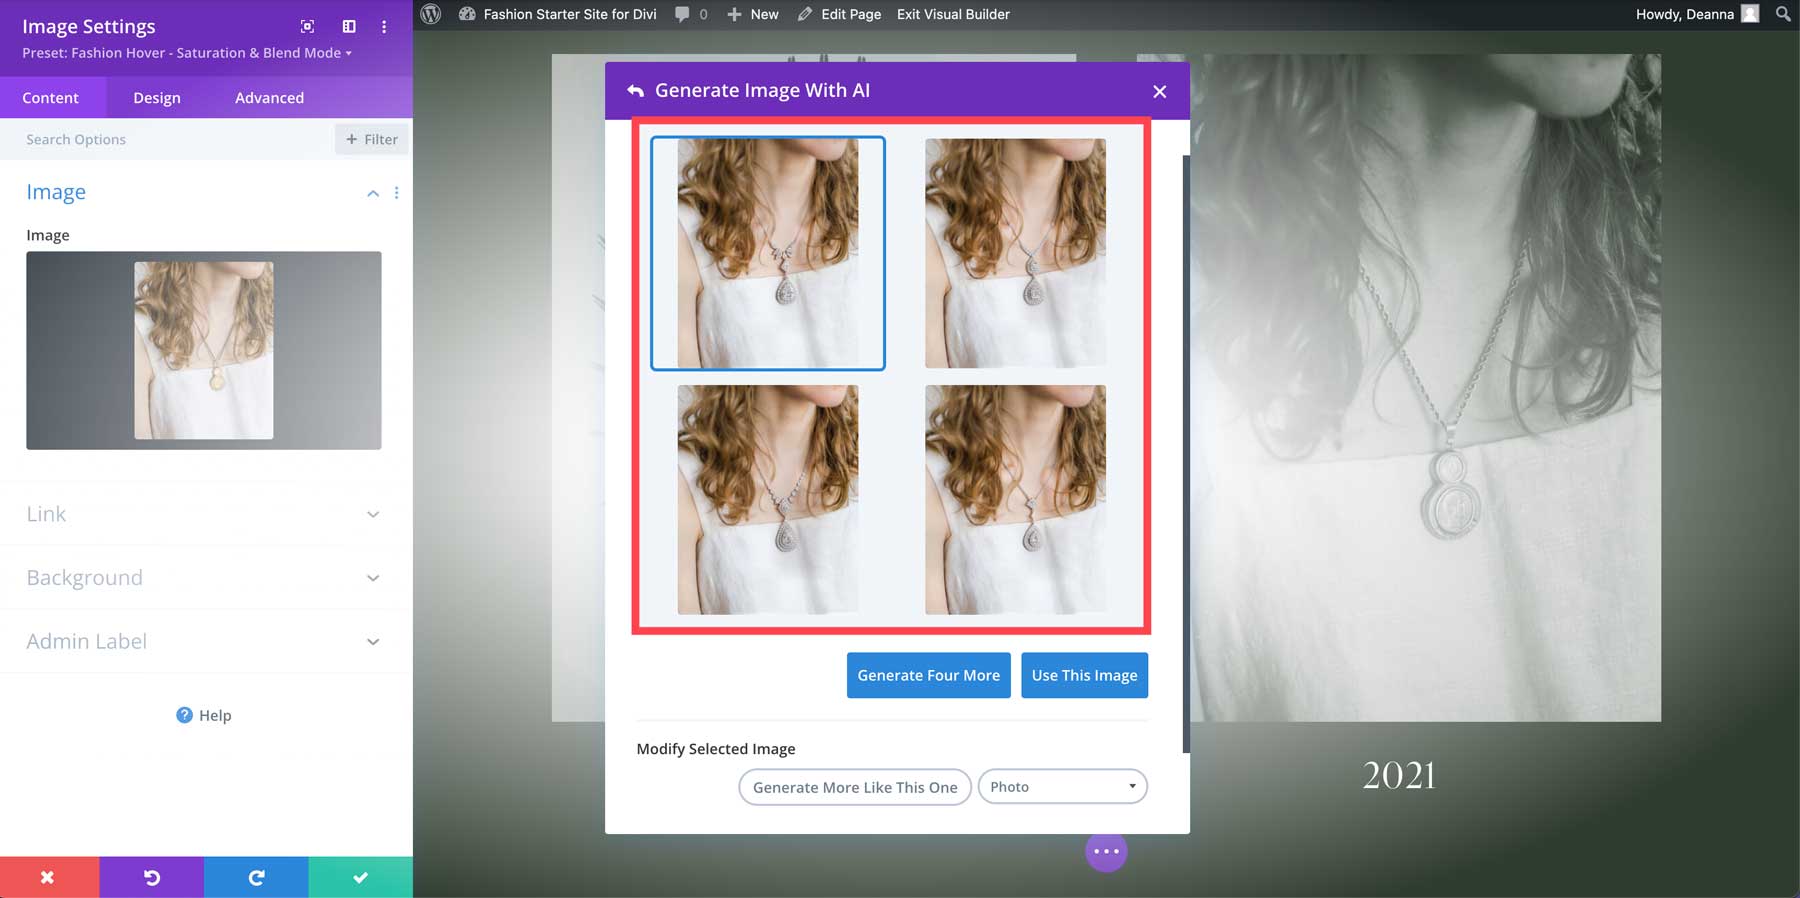Click the Help question mark icon
The width and height of the screenshot is (1800, 898).
coord(184,715)
